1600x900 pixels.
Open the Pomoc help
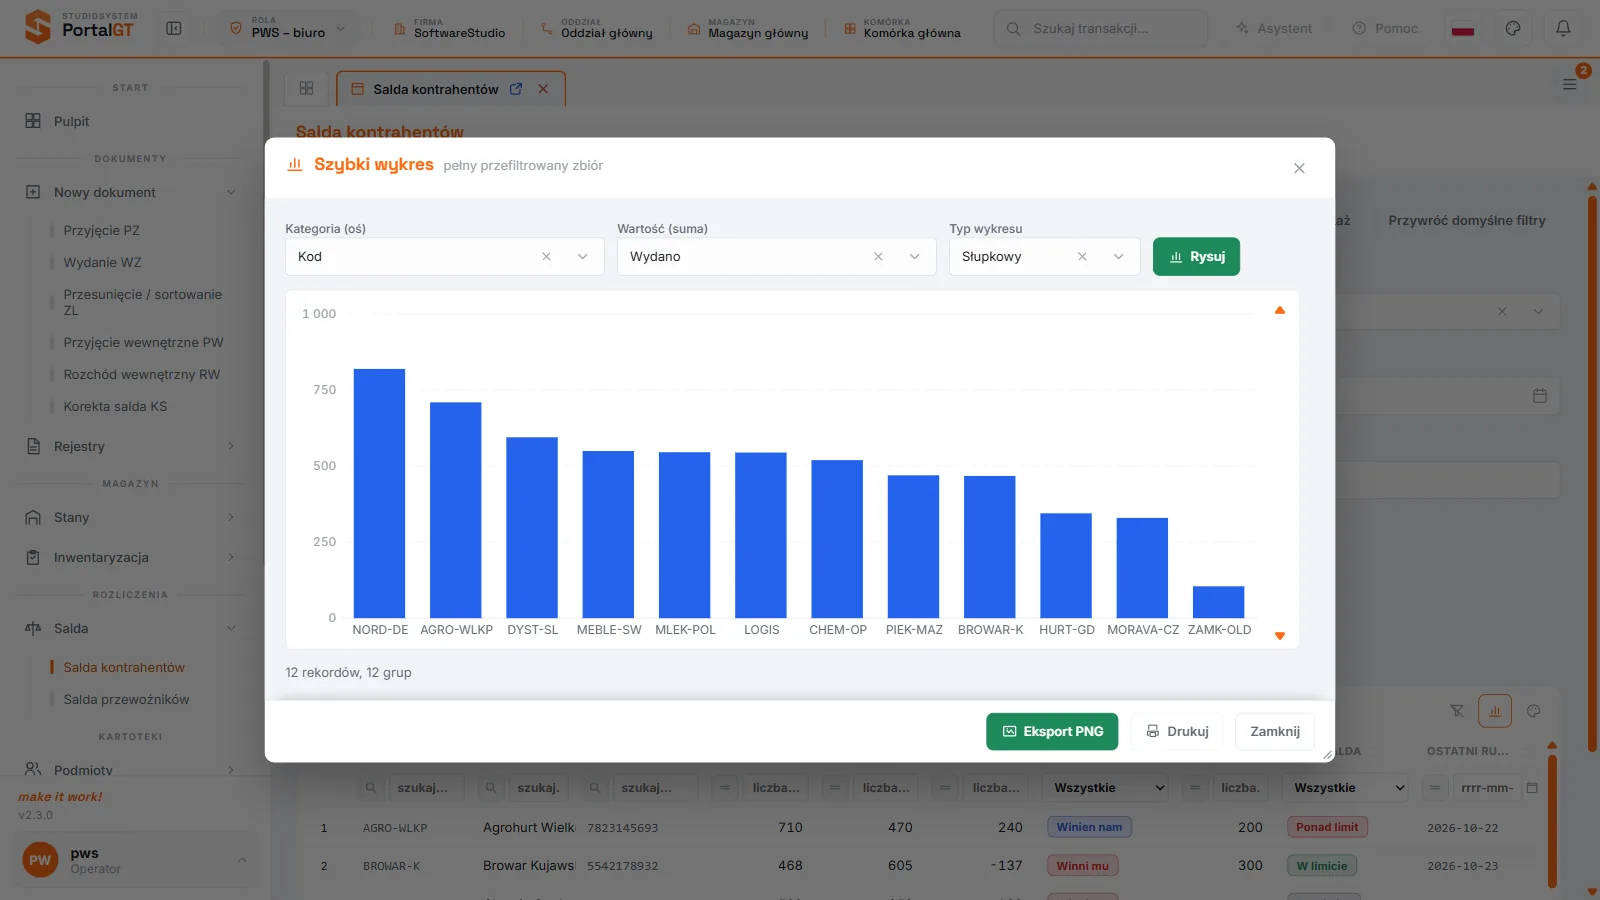(1385, 28)
